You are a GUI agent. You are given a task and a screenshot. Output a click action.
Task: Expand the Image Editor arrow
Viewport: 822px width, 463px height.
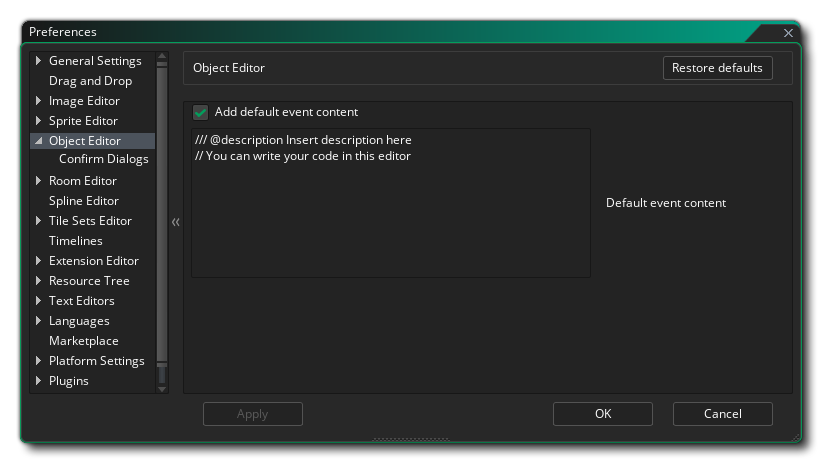tap(39, 101)
